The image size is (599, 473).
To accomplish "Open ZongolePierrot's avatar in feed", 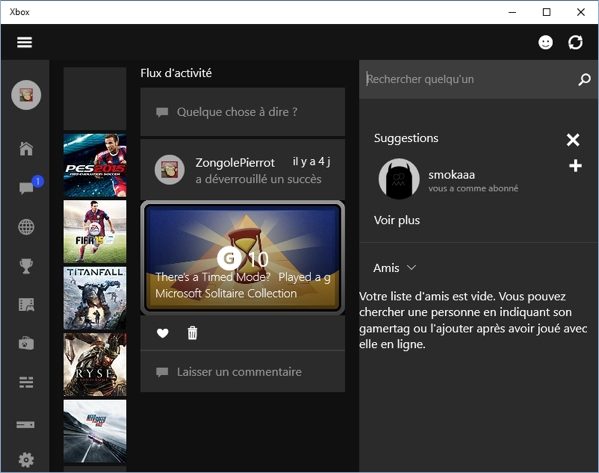I will coord(170,170).
